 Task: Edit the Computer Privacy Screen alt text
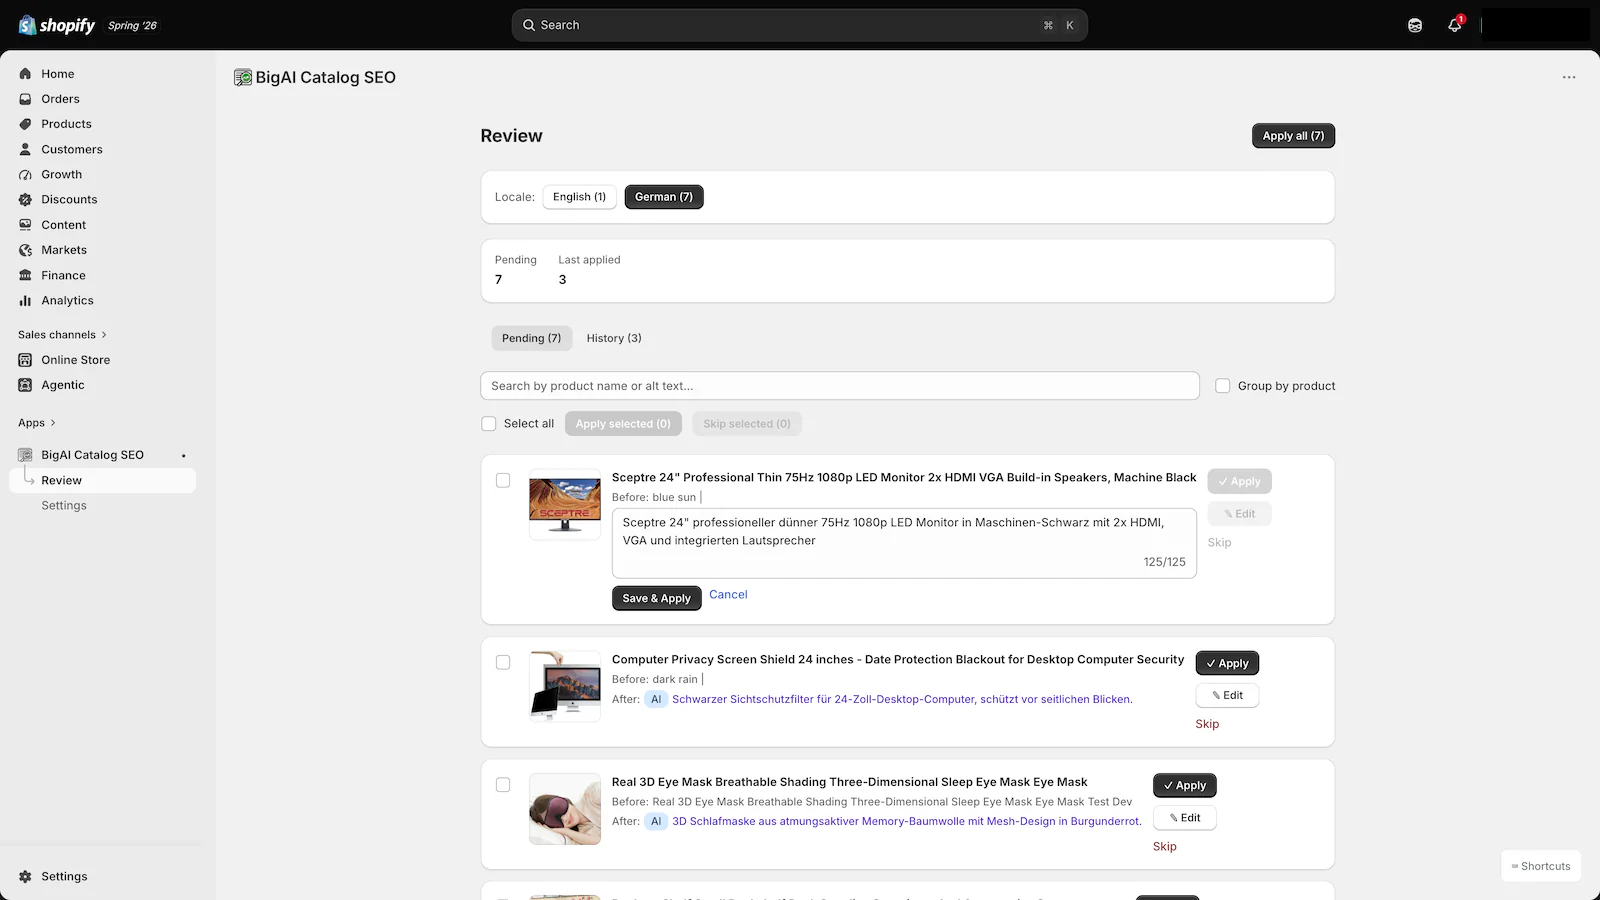click(x=1227, y=695)
